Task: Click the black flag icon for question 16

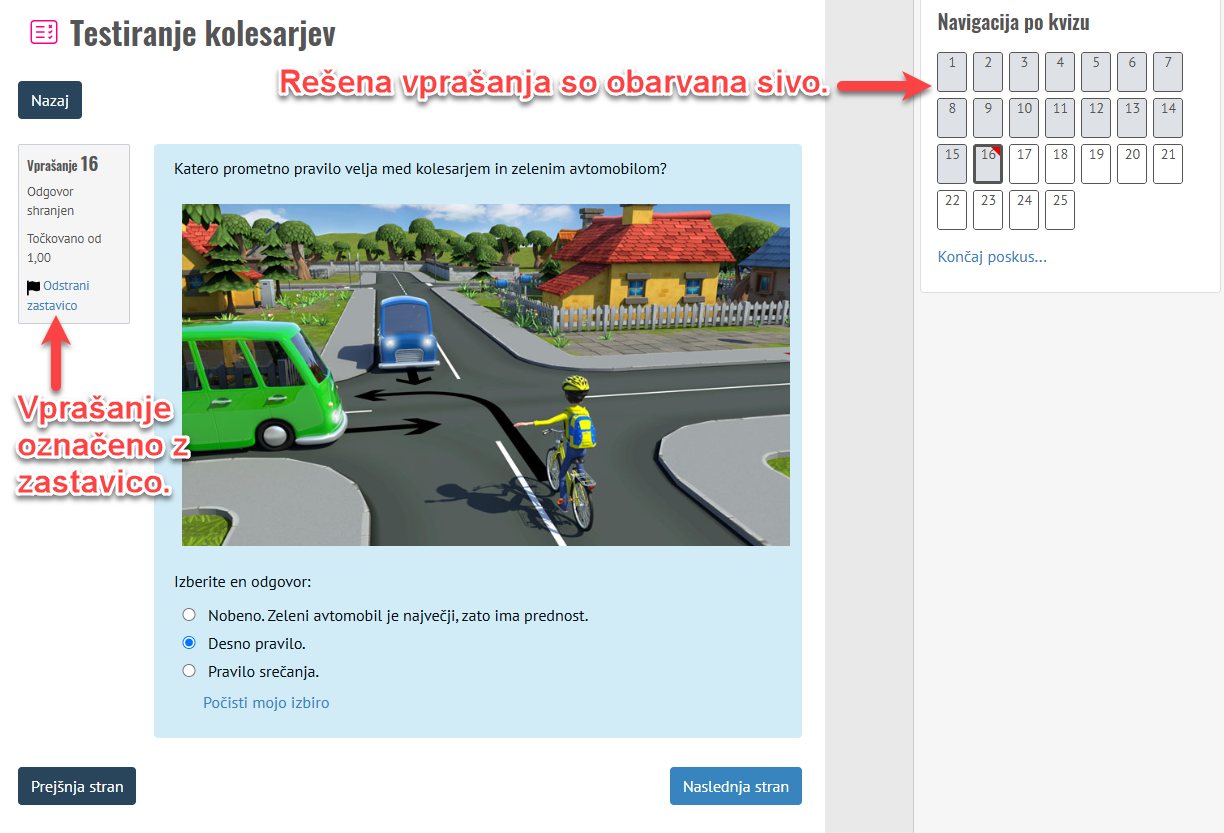Action: [34, 287]
